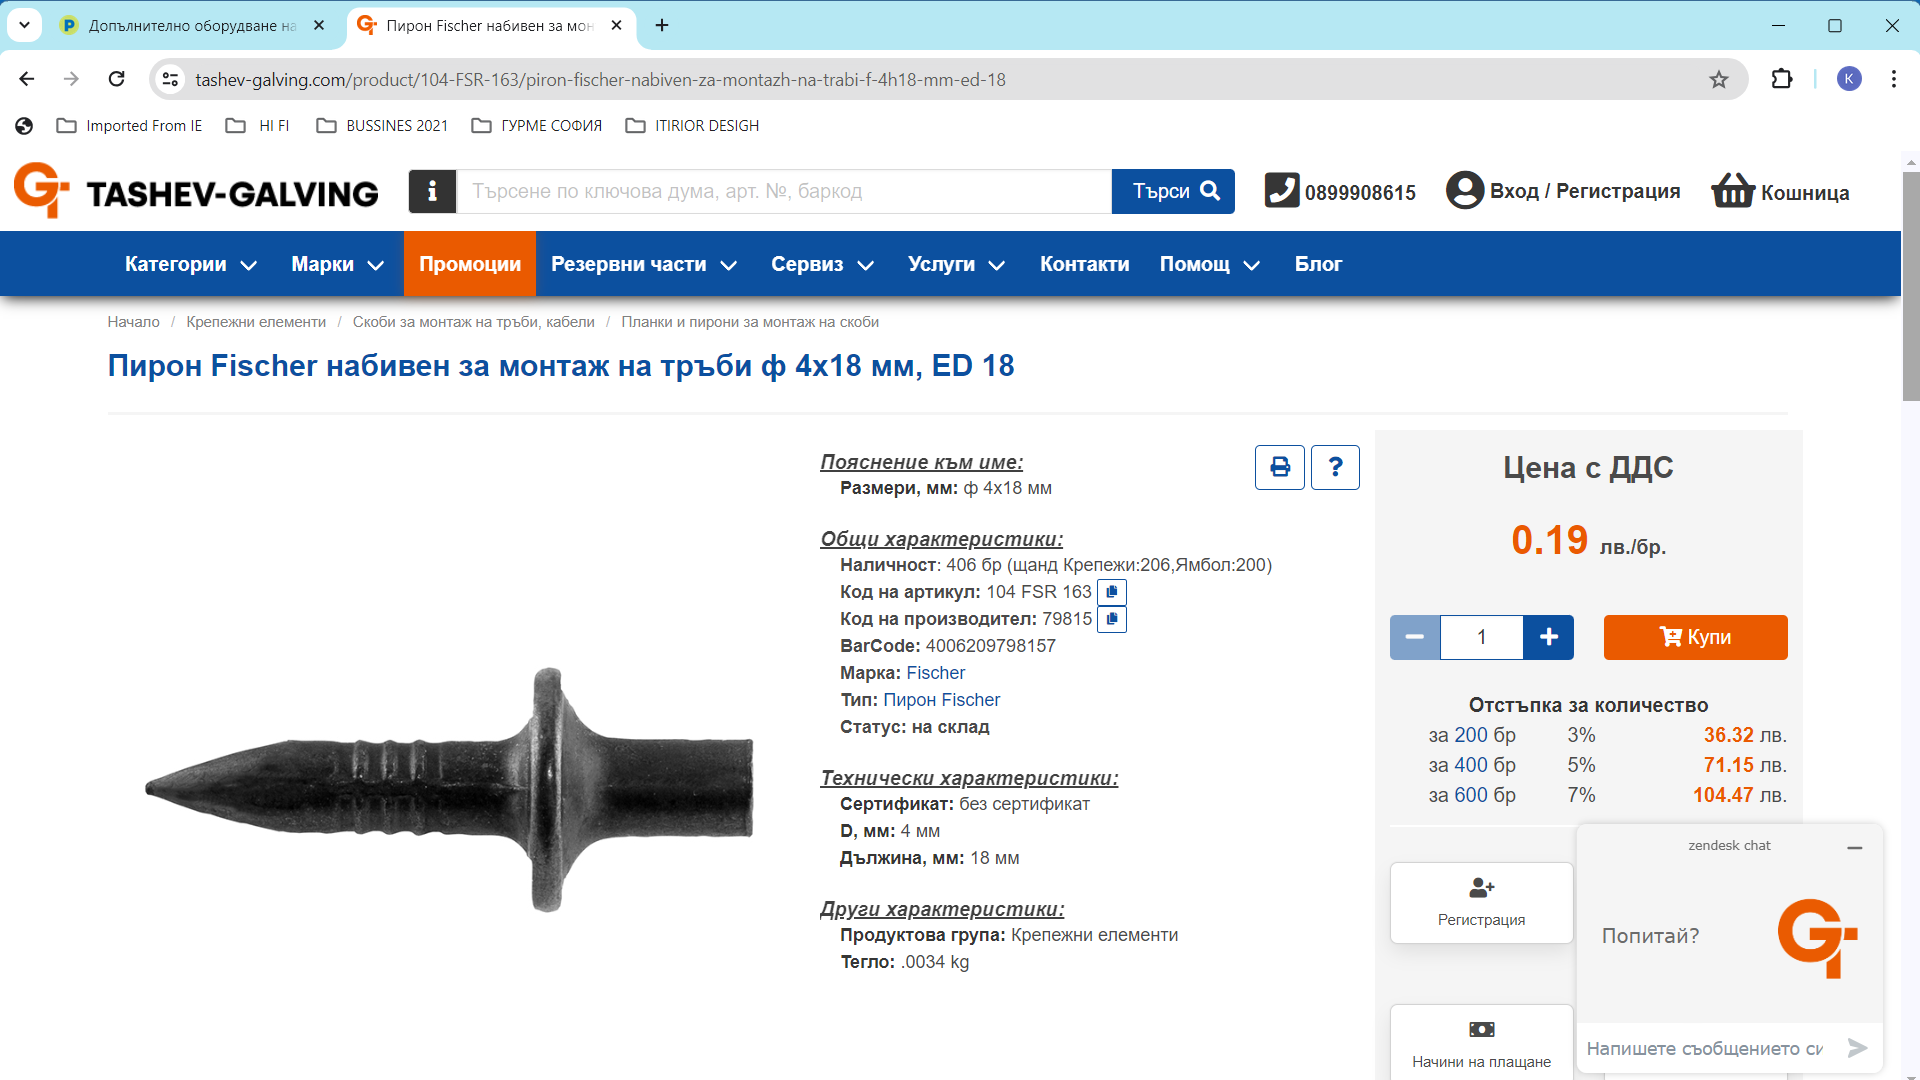
Task: Decrease quantity with the minus button
Action: [x=1415, y=637]
